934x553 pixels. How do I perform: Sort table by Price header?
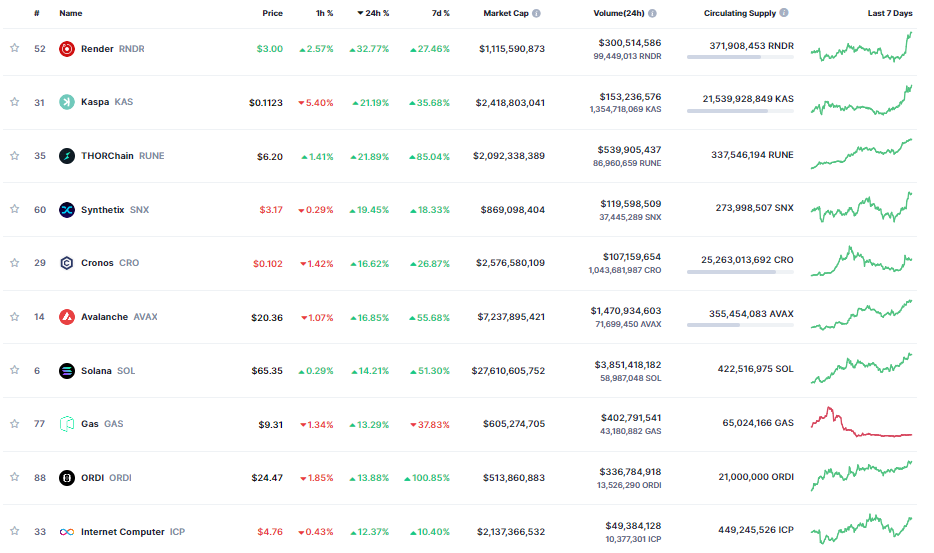click(x=272, y=13)
